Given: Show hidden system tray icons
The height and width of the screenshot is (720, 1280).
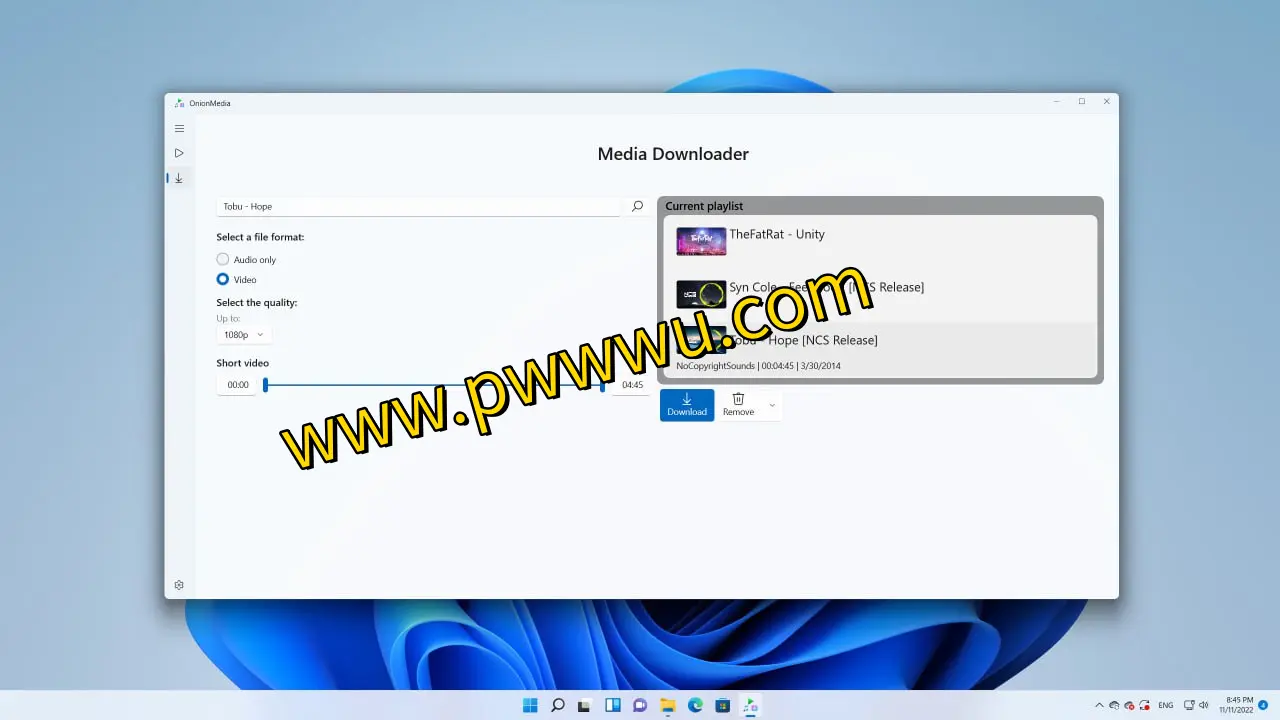Looking at the screenshot, I should pyautogui.click(x=1100, y=705).
